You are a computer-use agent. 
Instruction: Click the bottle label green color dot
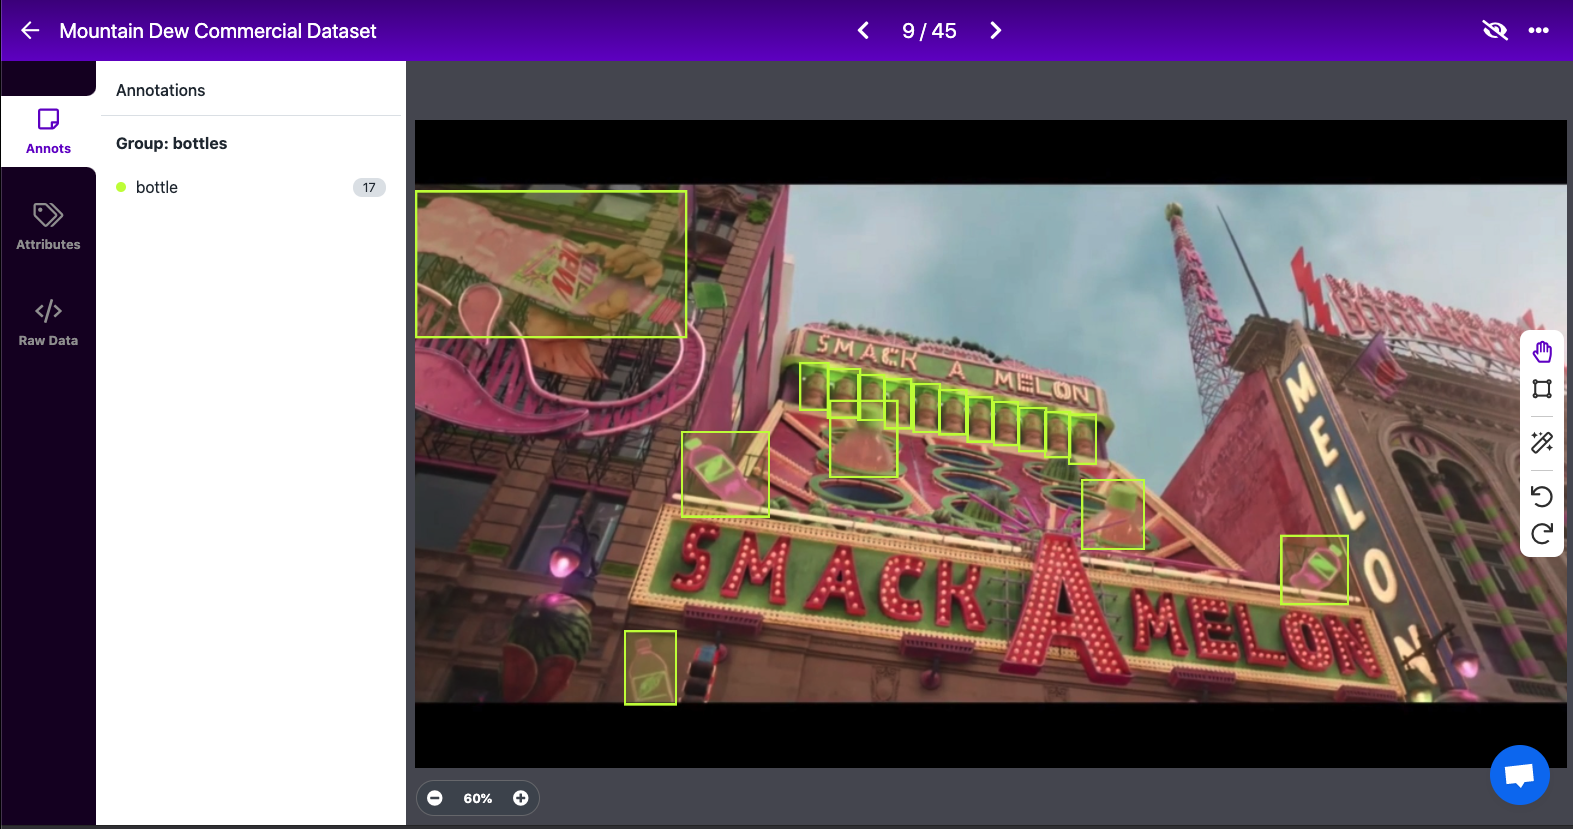click(x=121, y=187)
